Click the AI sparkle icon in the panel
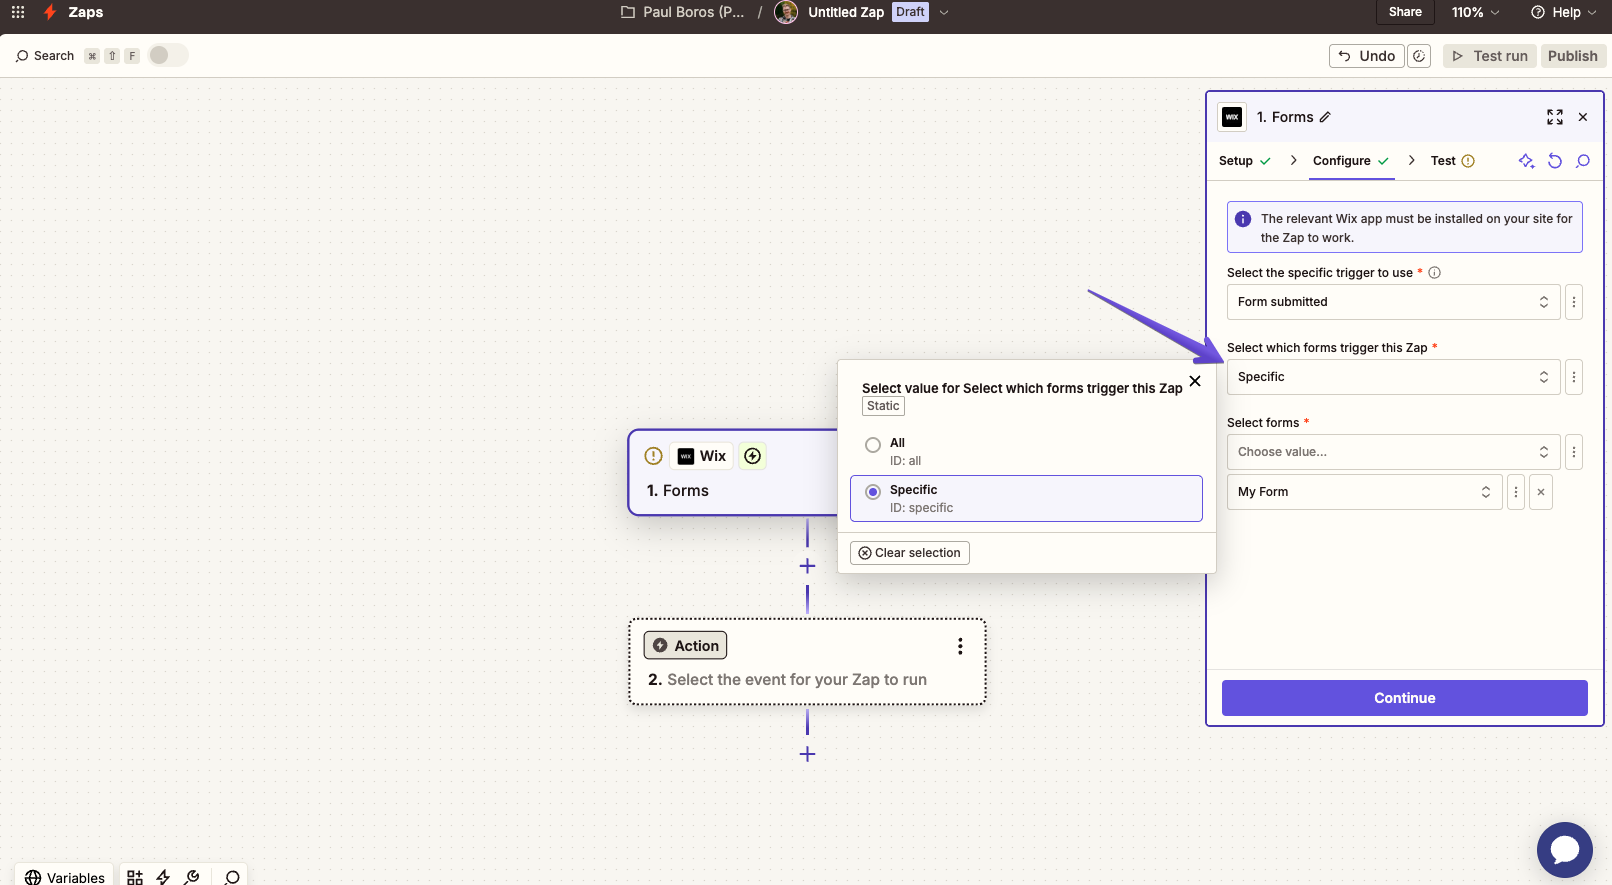 1526,161
